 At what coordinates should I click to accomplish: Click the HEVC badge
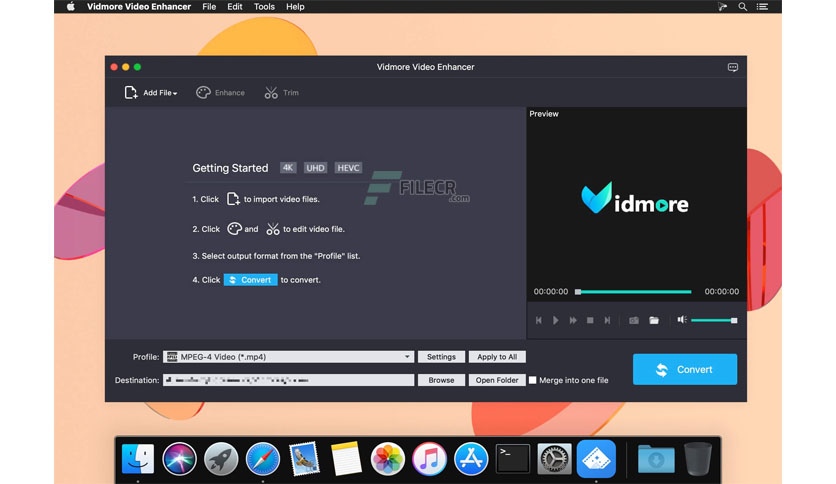point(348,168)
